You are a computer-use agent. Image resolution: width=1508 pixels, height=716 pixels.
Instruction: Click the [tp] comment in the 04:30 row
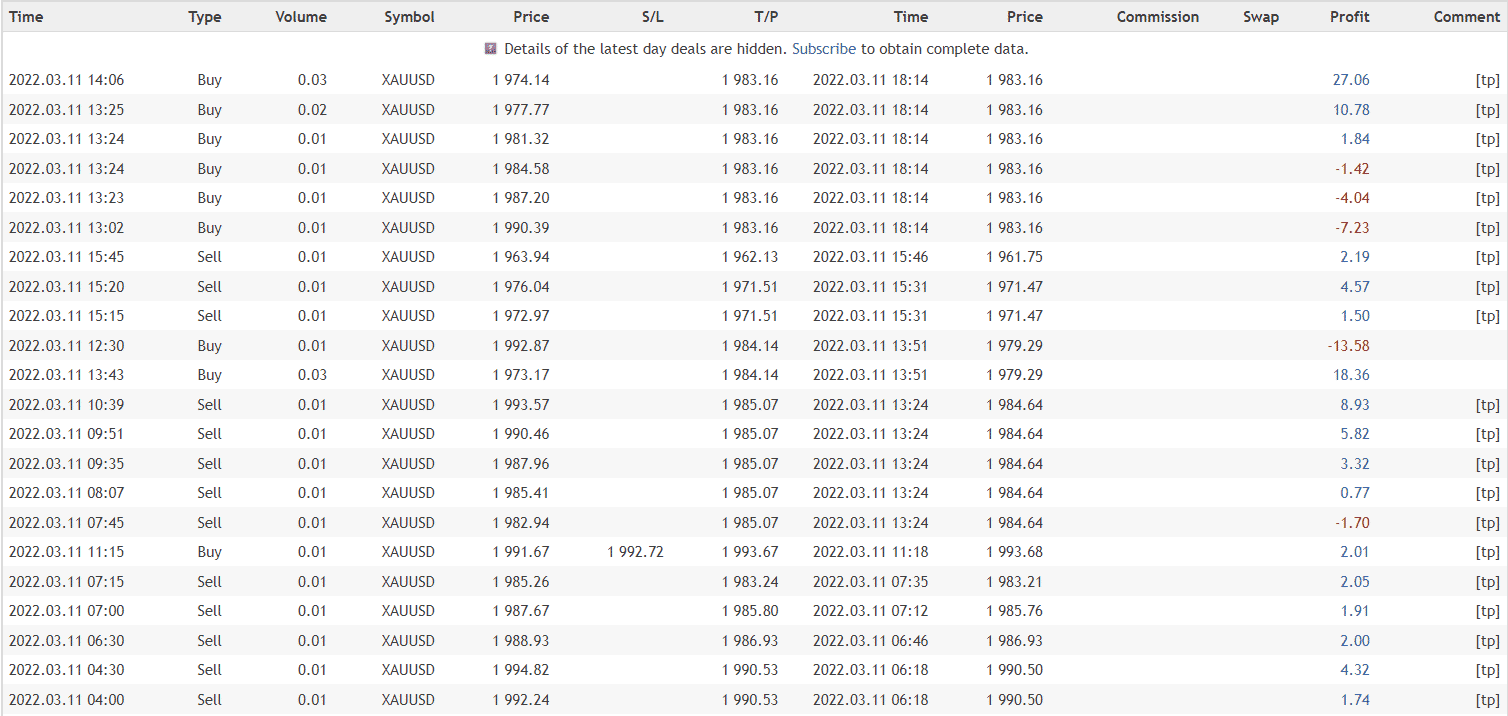[1488, 670]
